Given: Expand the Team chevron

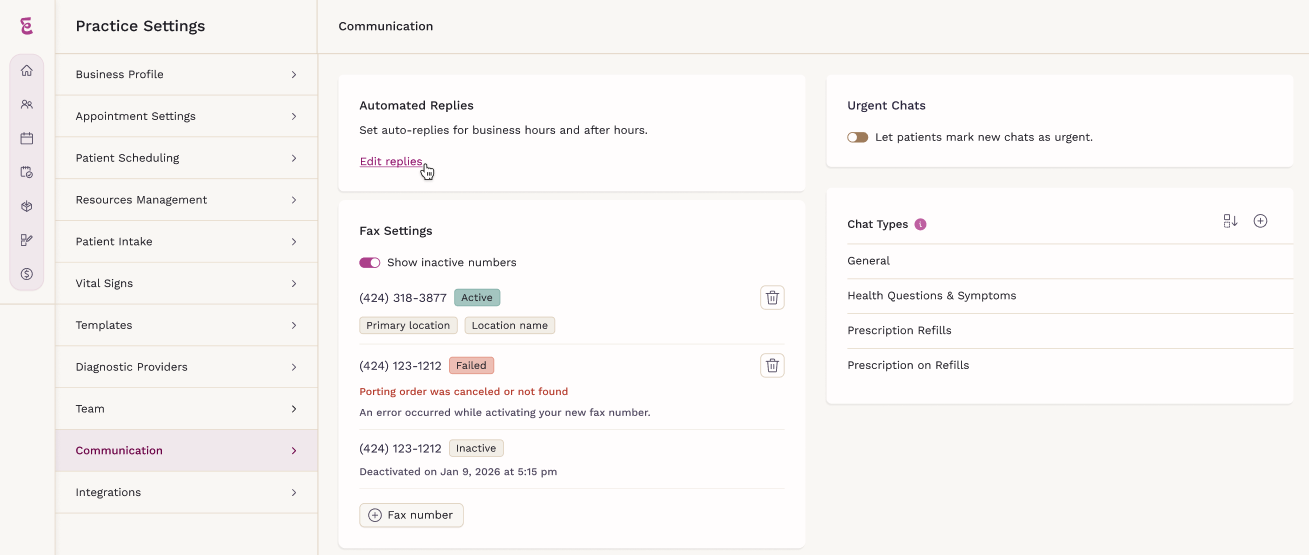Looking at the screenshot, I should pos(294,409).
